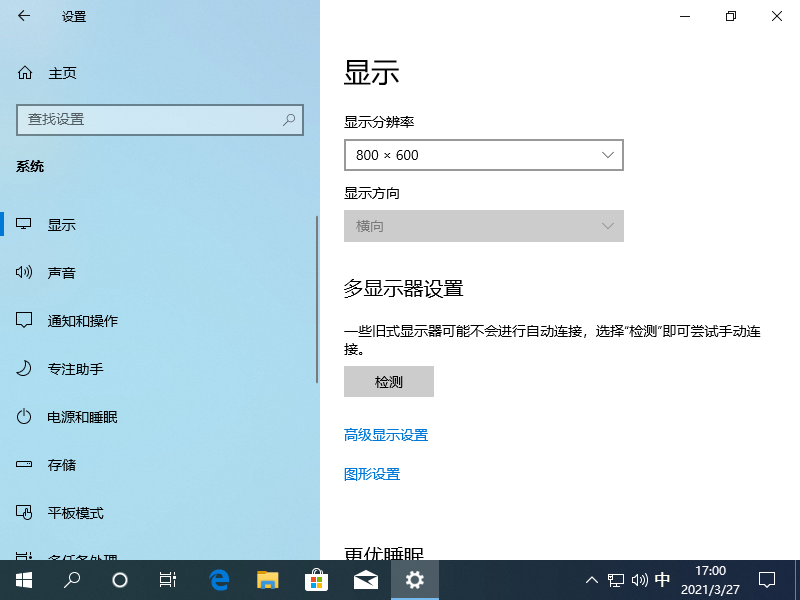Screen dimensions: 800x600
Task: Open the display resolution dropdown
Action: coord(484,155)
